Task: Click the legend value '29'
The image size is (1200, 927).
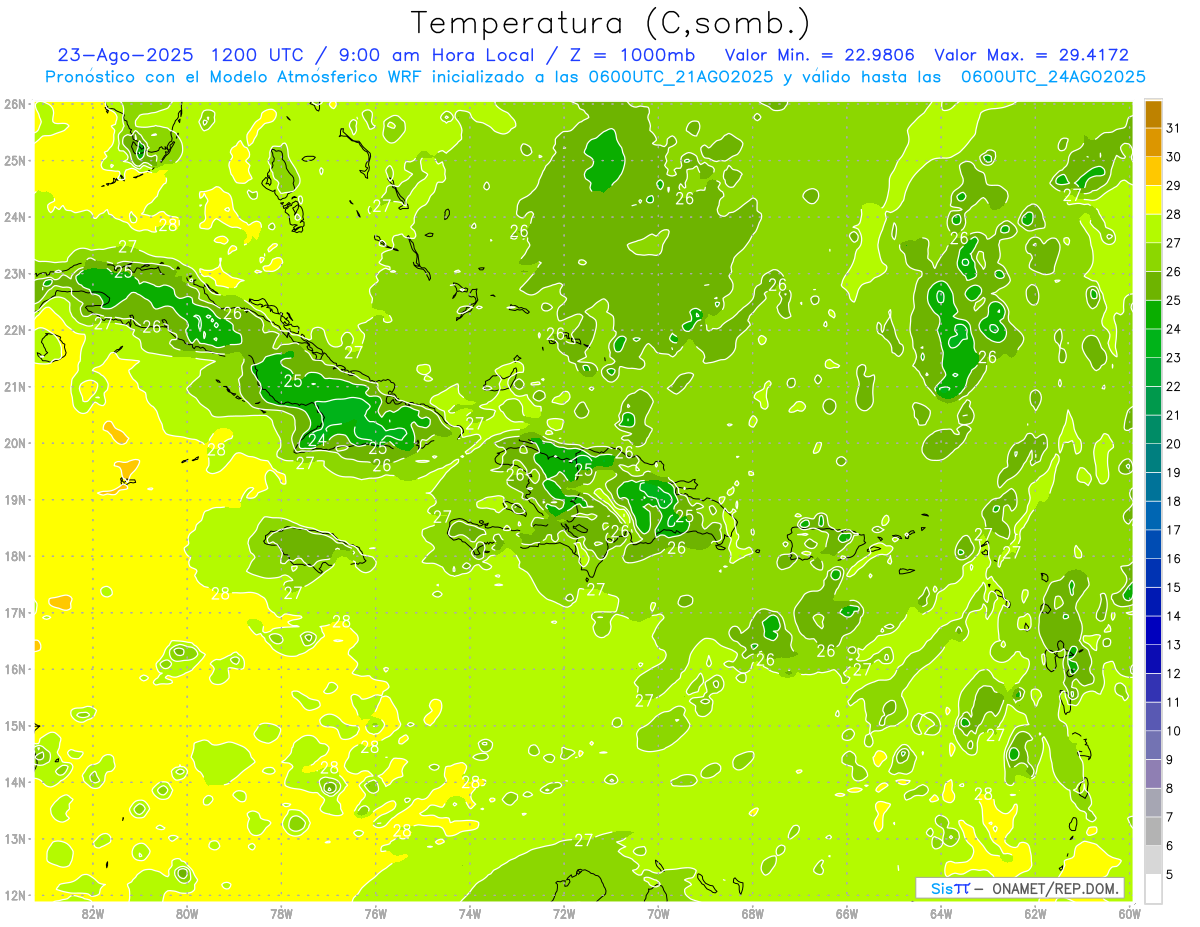Action: tap(1174, 186)
